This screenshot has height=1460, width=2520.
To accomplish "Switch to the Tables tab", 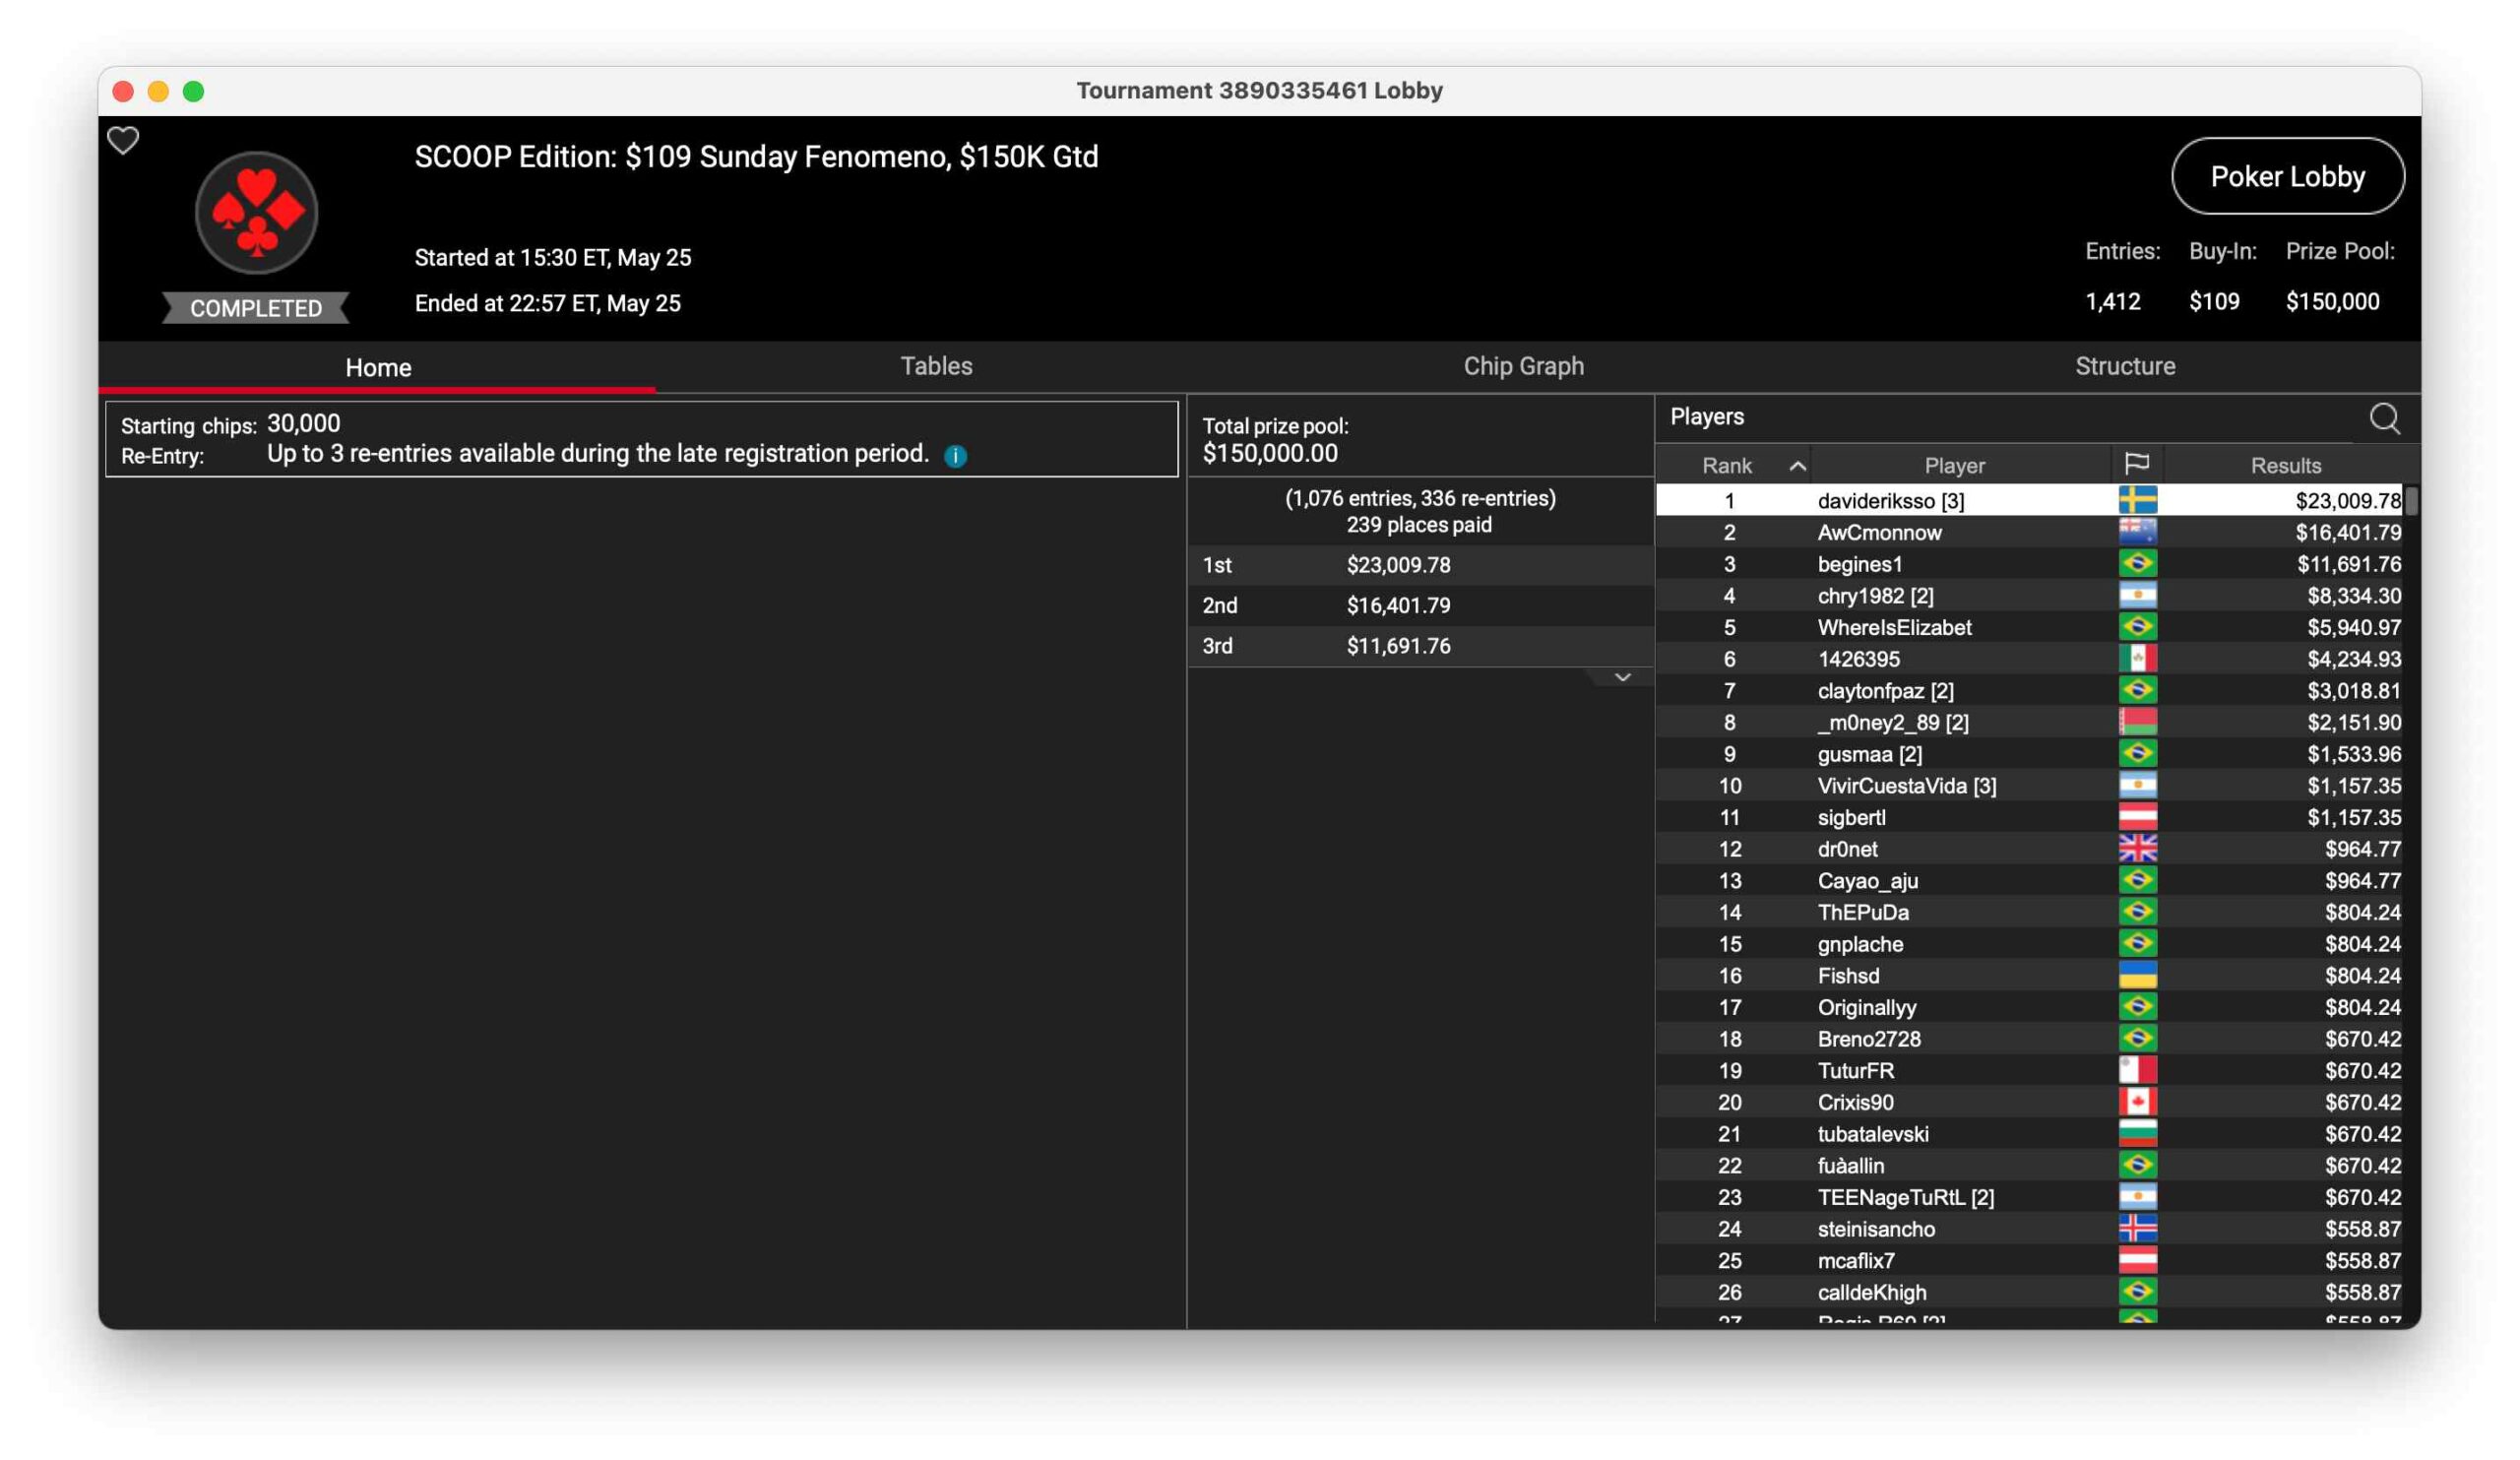I will tap(936, 366).
